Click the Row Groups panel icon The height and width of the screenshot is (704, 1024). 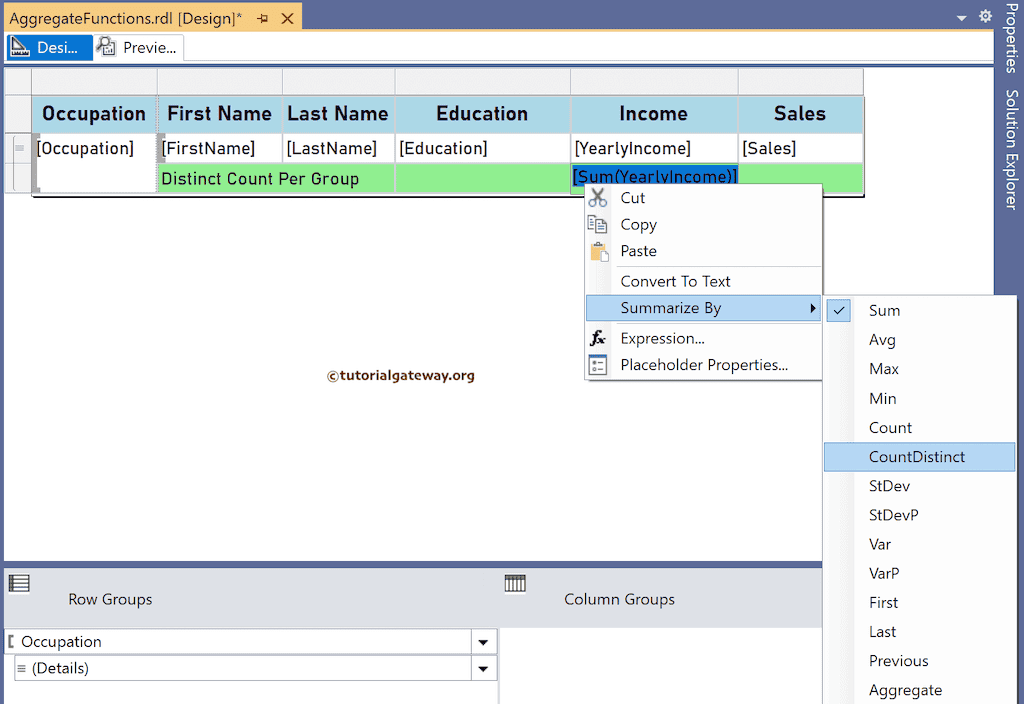click(x=19, y=584)
